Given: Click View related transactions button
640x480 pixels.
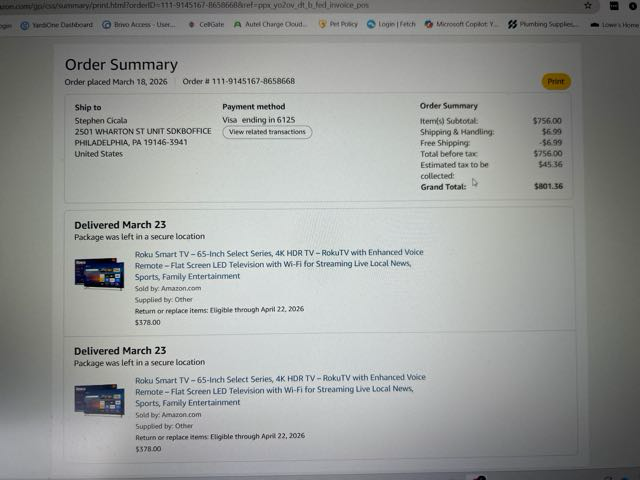Looking at the screenshot, I should (x=267, y=132).
